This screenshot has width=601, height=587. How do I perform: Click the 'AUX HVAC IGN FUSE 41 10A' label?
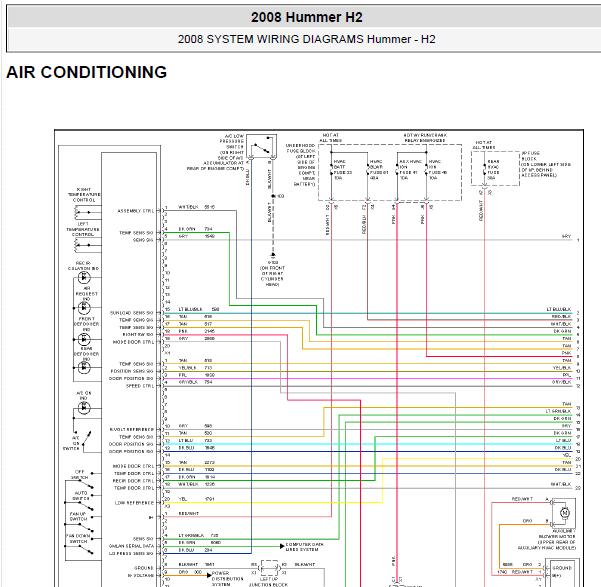pyautogui.click(x=411, y=170)
